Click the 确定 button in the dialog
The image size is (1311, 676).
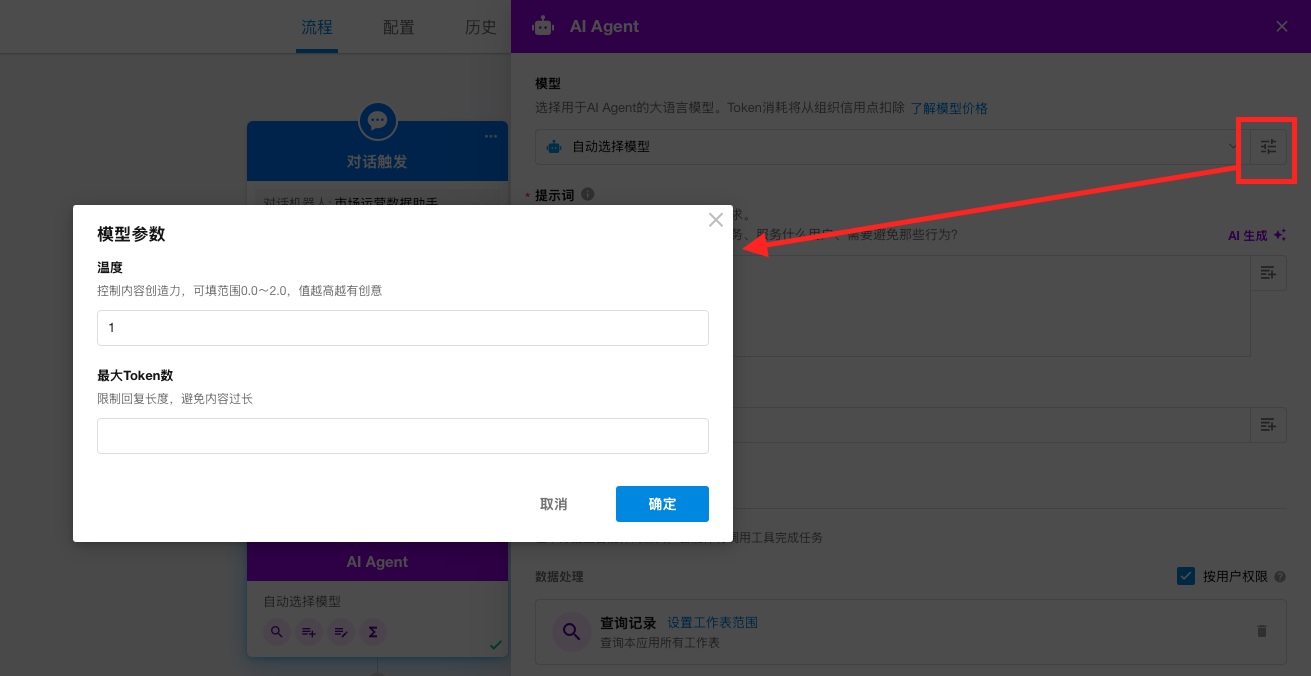(x=662, y=504)
